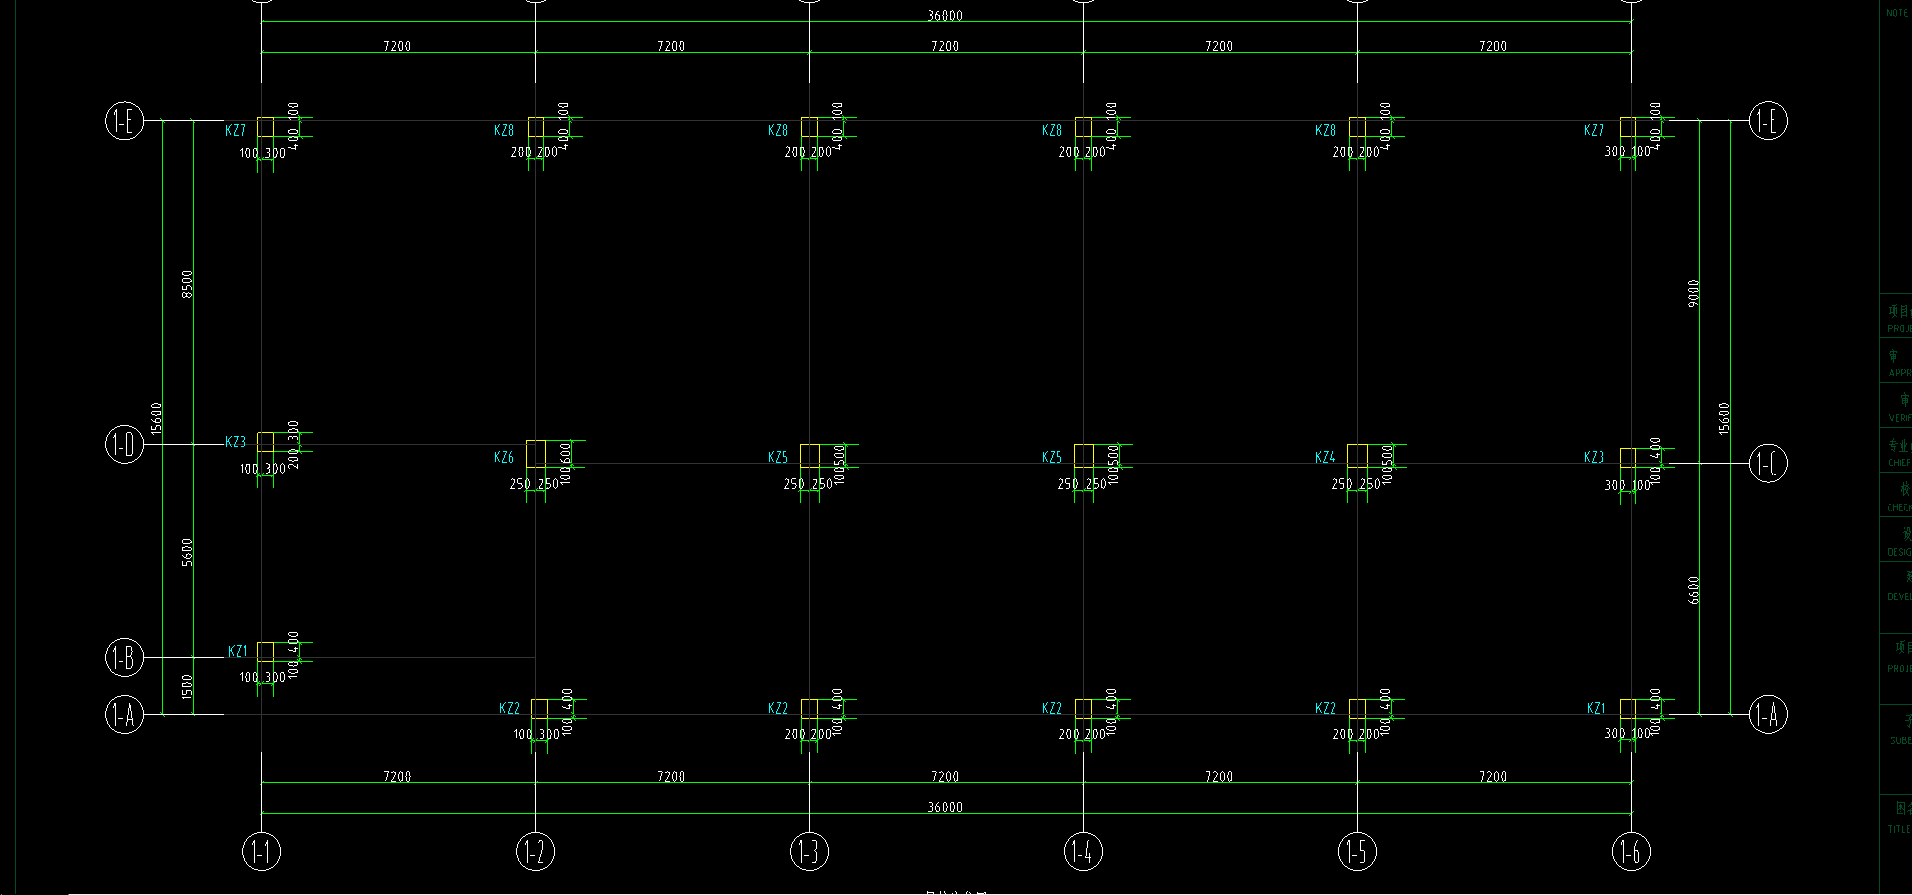Click the KZ2 label on axis 1-4
The height and width of the screenshot is (895, 1912).
click(1052, 708)
